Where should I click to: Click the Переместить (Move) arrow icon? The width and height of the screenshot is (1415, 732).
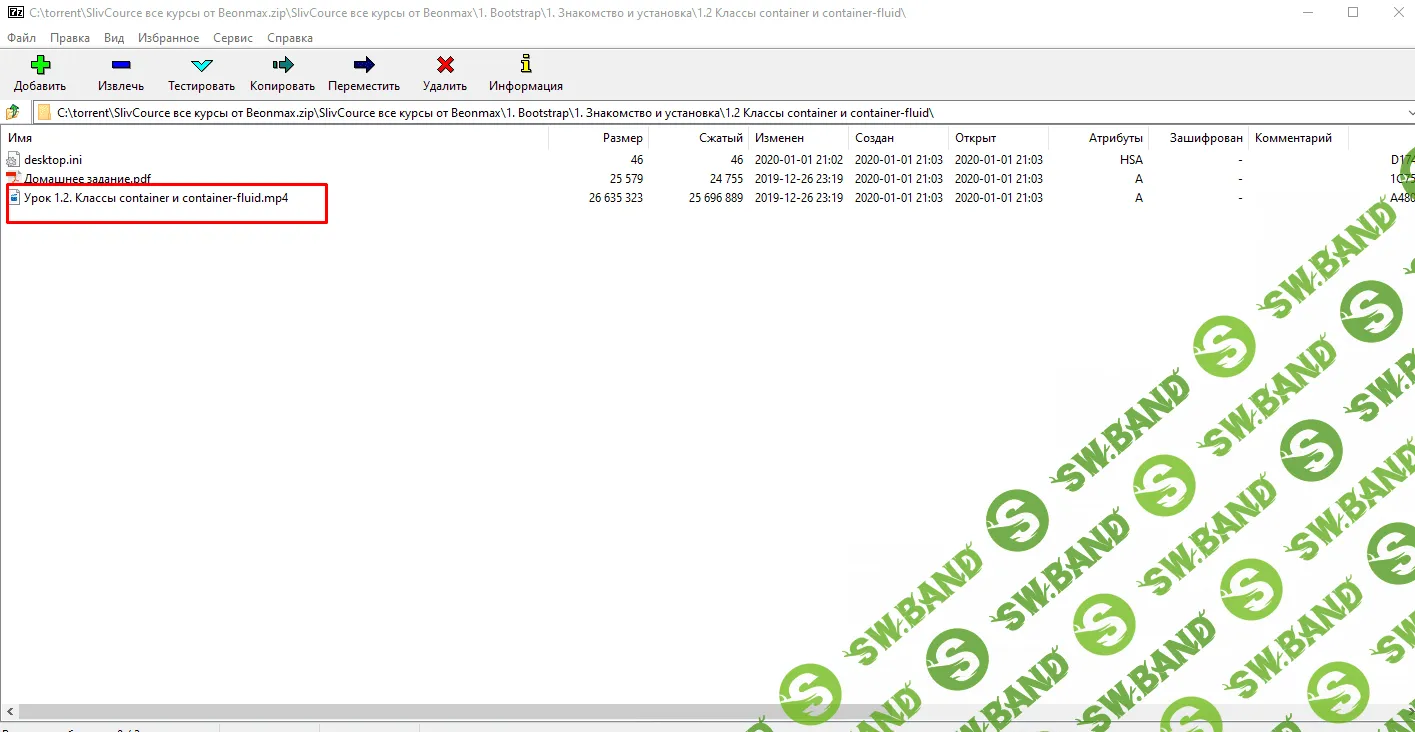coord(364,66)
